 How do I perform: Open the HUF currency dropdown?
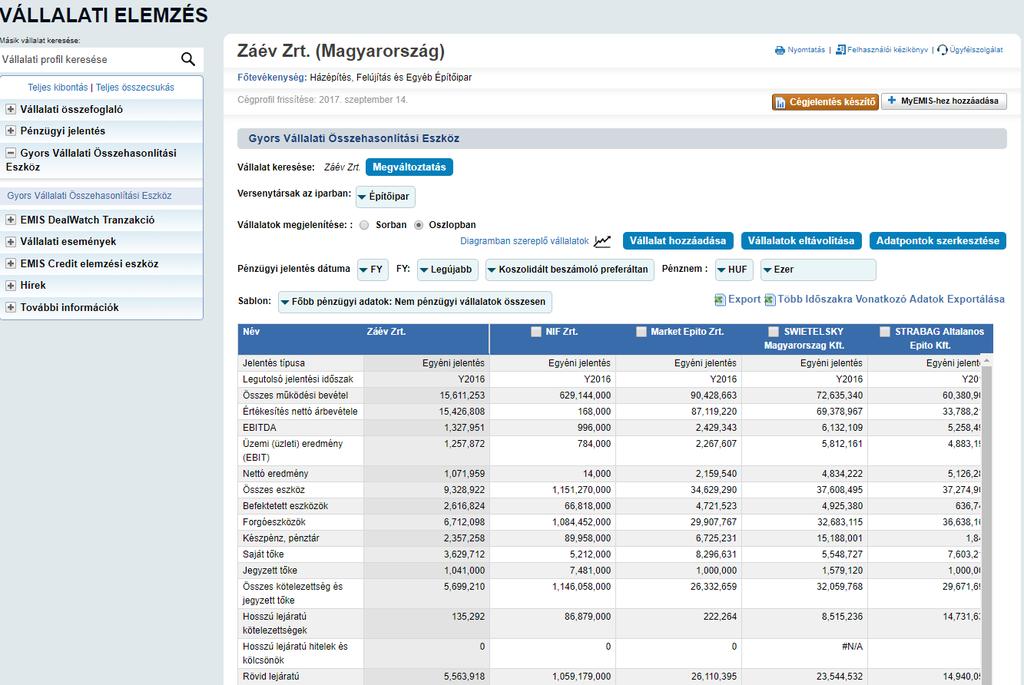734,270
